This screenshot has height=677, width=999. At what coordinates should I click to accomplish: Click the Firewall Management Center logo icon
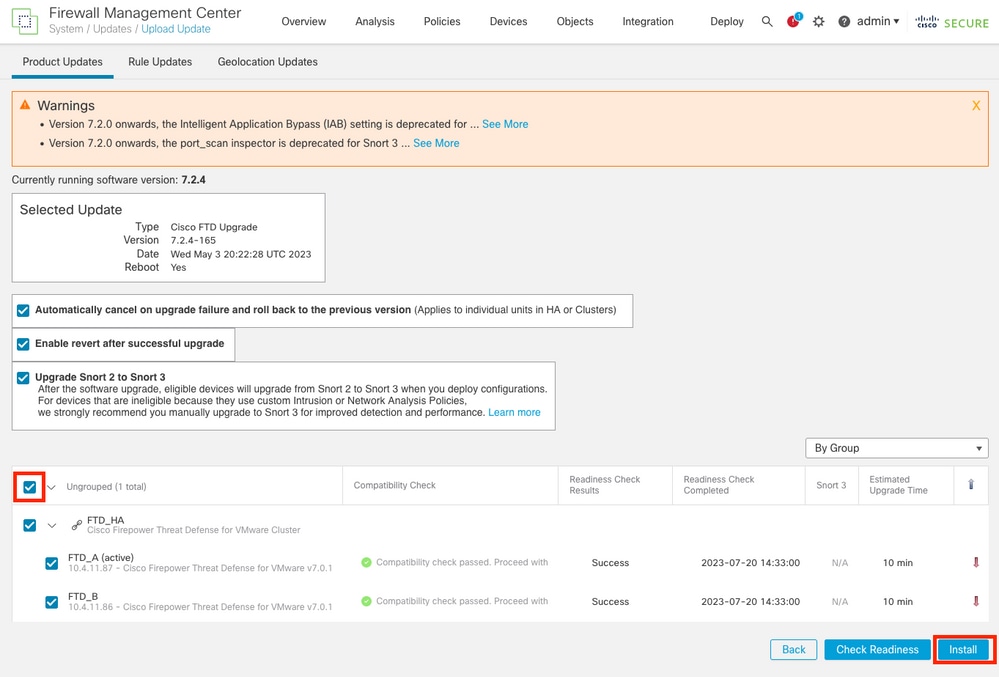[25, 22]
